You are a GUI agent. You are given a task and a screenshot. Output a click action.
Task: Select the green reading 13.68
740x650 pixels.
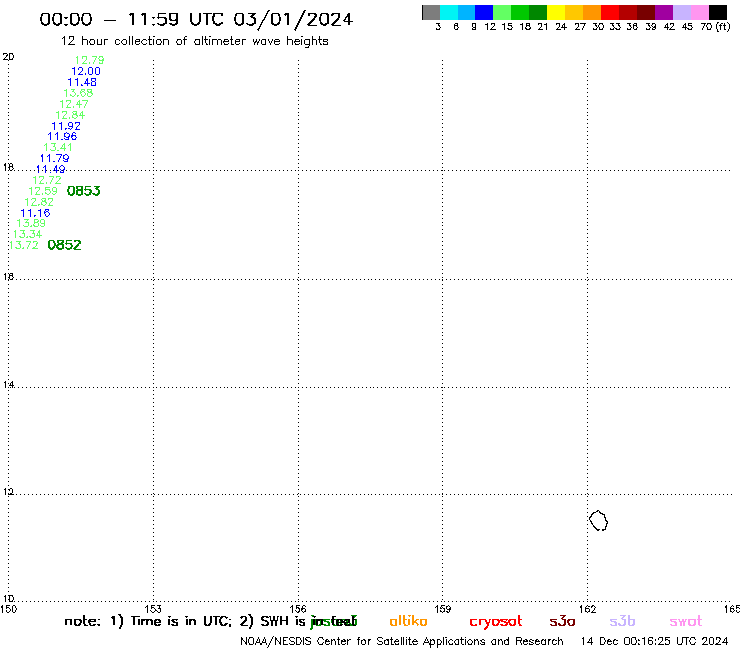pos(78,93)
